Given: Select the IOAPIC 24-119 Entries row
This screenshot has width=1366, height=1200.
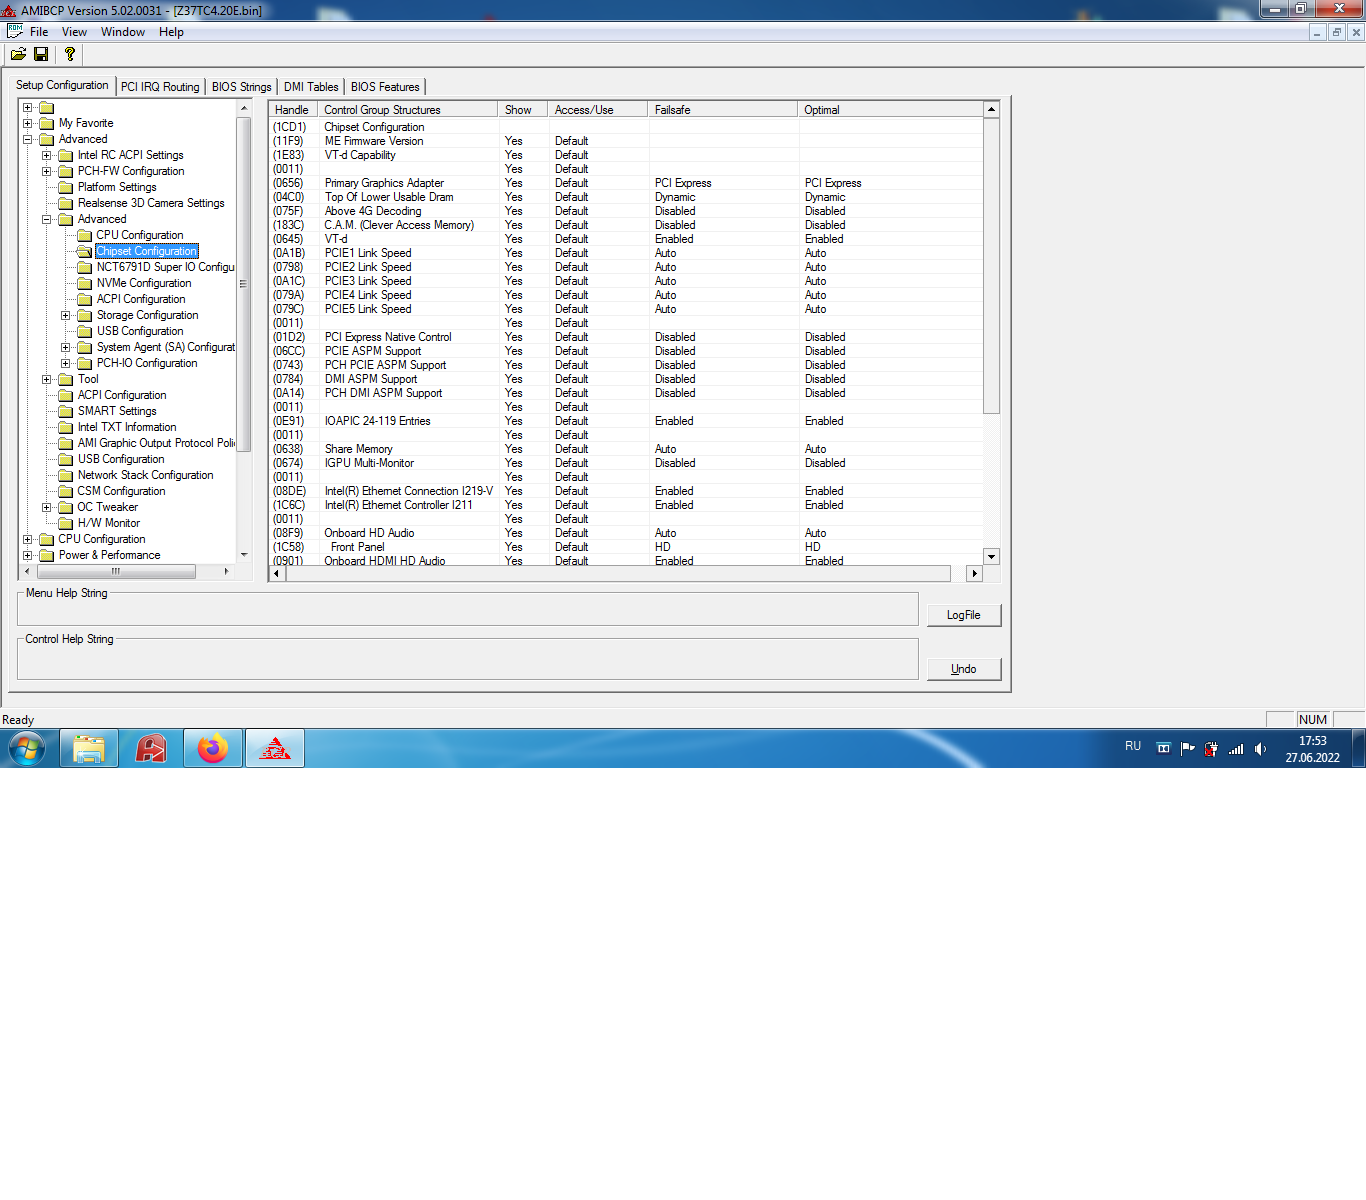Looking at the screenshot, I should (627, 421).
